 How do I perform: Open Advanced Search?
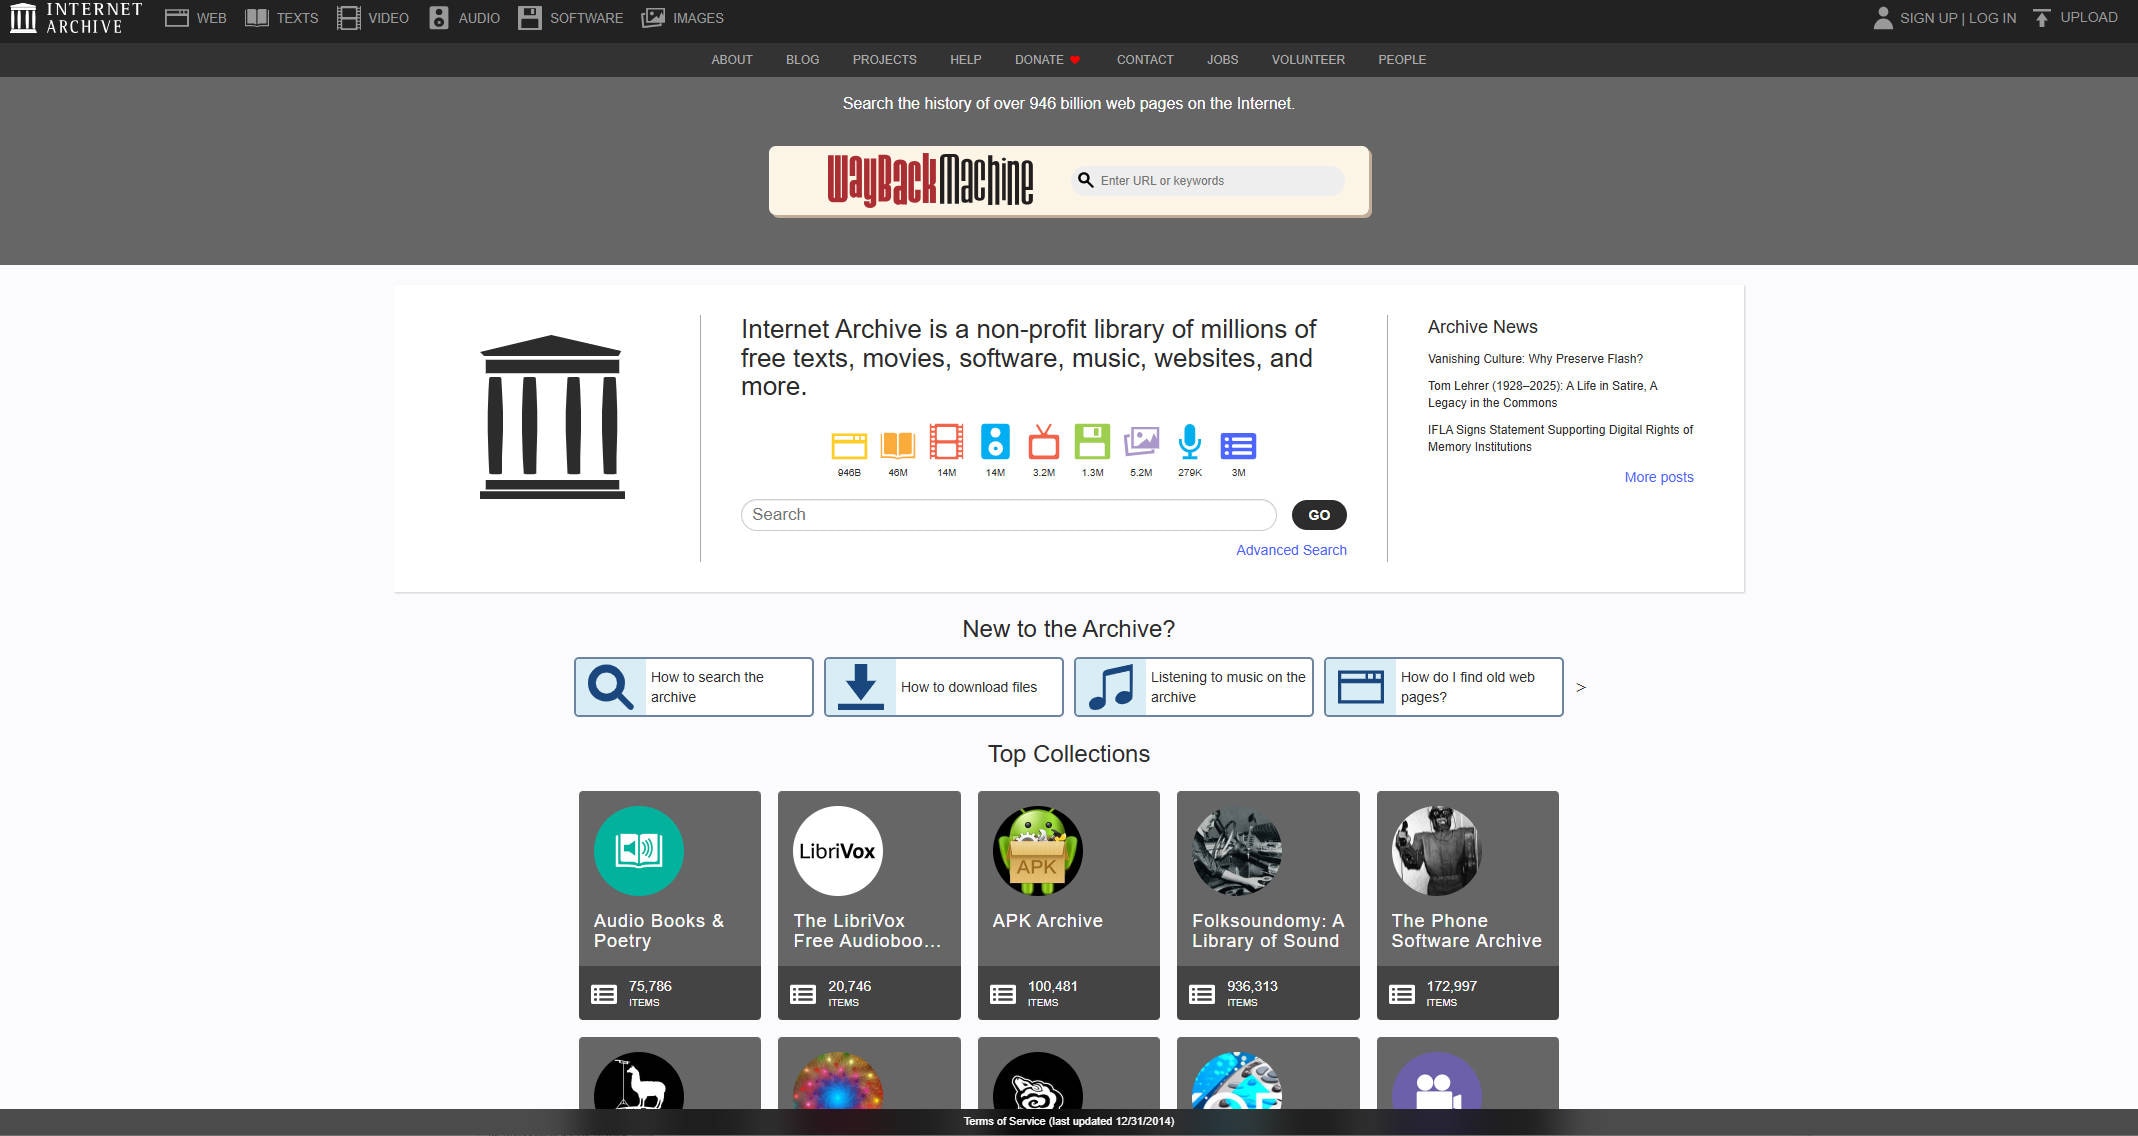(1291, 550)
